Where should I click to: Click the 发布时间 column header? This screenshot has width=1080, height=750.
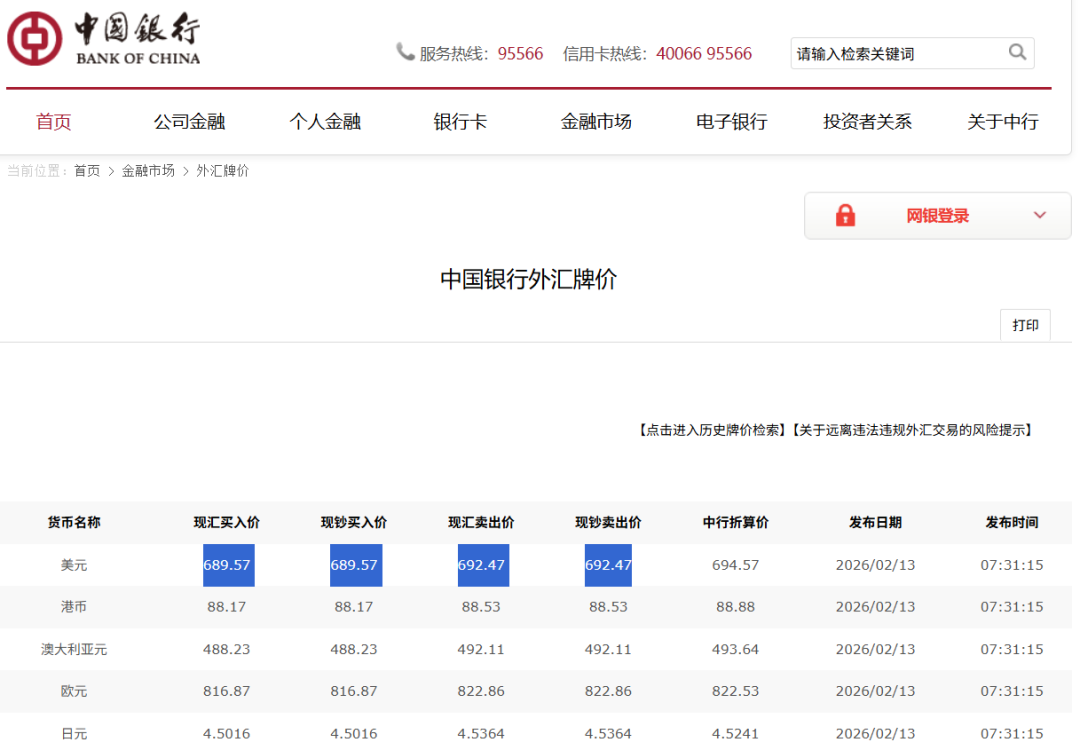(1012, 523)
